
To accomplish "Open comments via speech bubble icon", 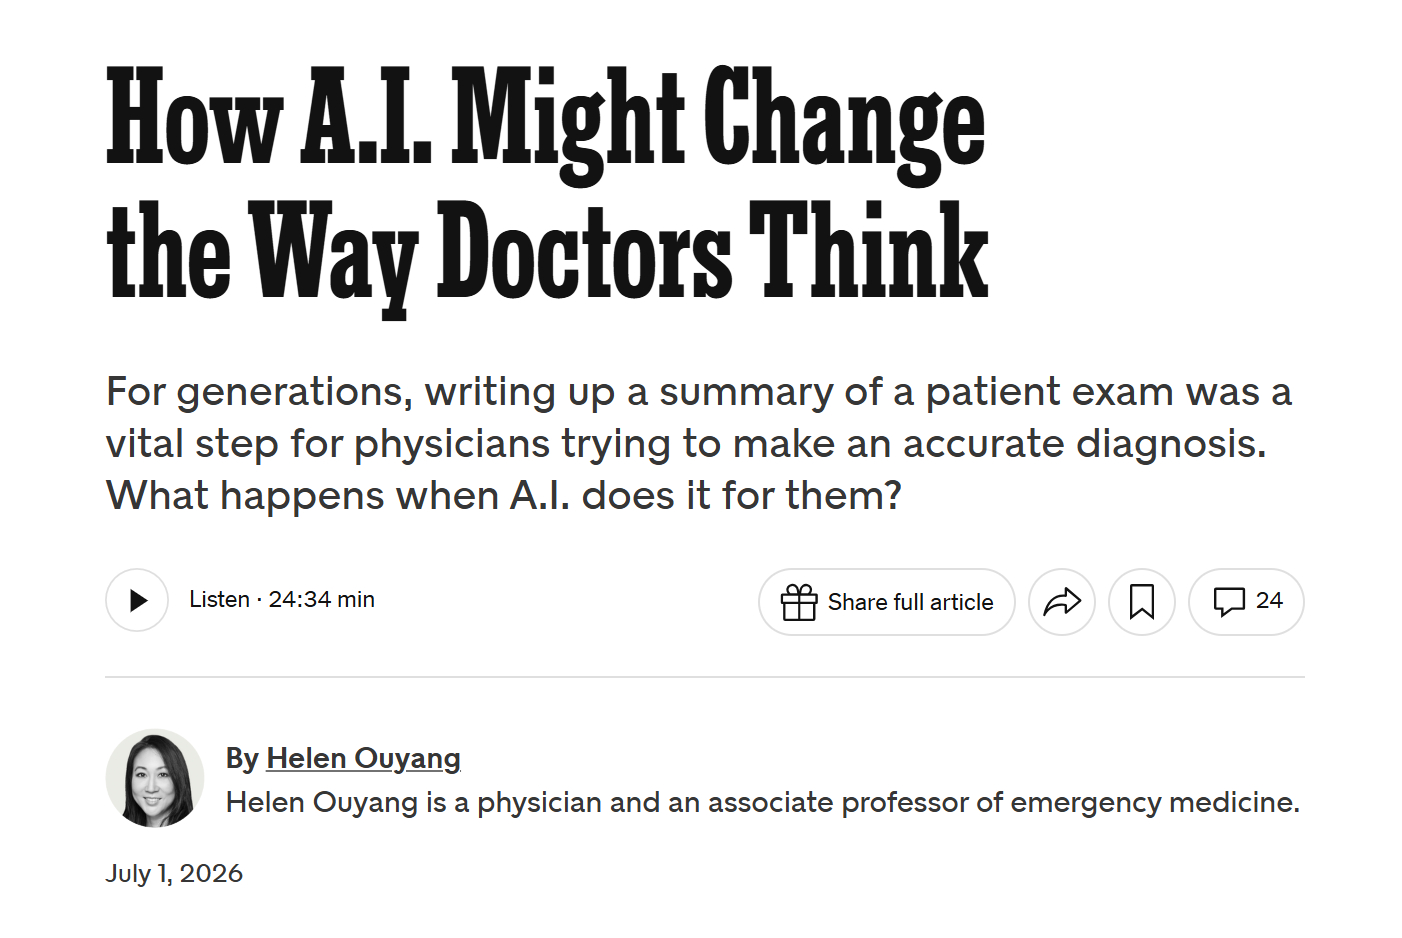I will coord(1229,601).
